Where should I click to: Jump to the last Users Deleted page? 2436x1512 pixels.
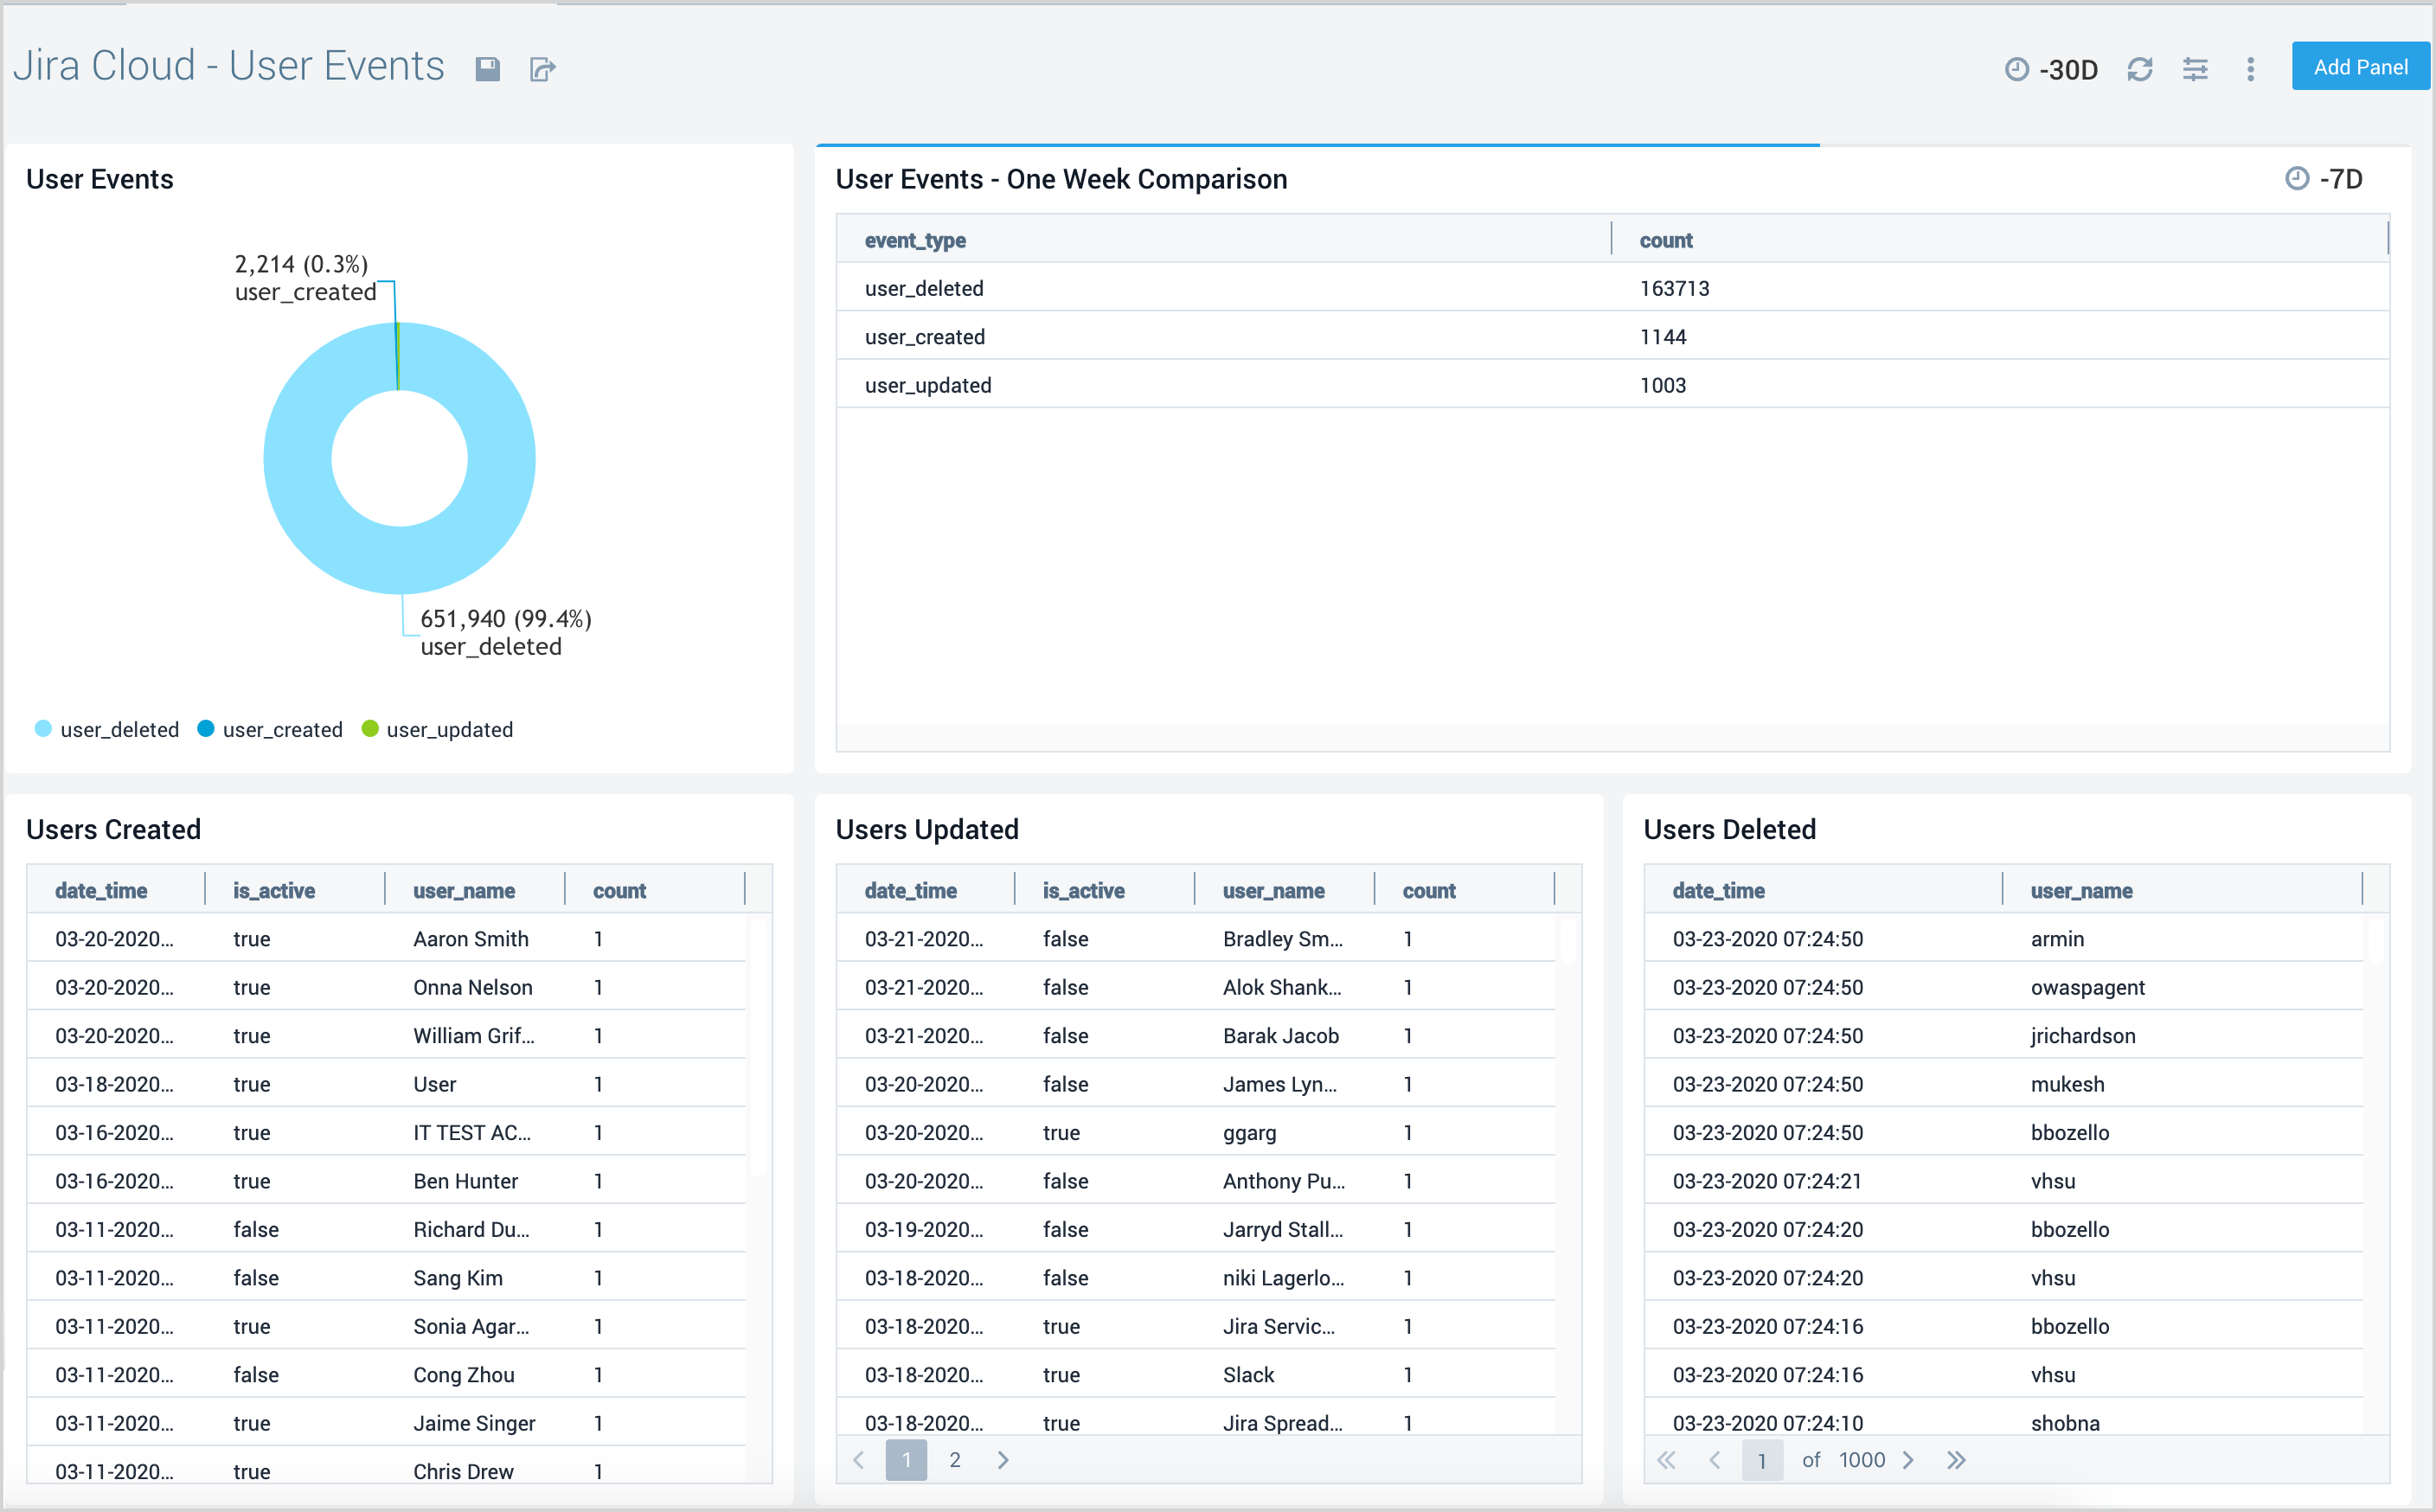[x=1957, y=1460]
